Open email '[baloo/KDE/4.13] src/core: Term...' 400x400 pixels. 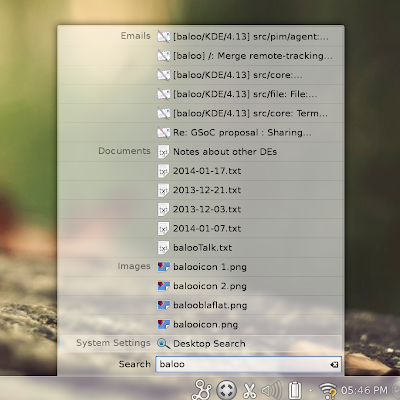pos(201,113)
